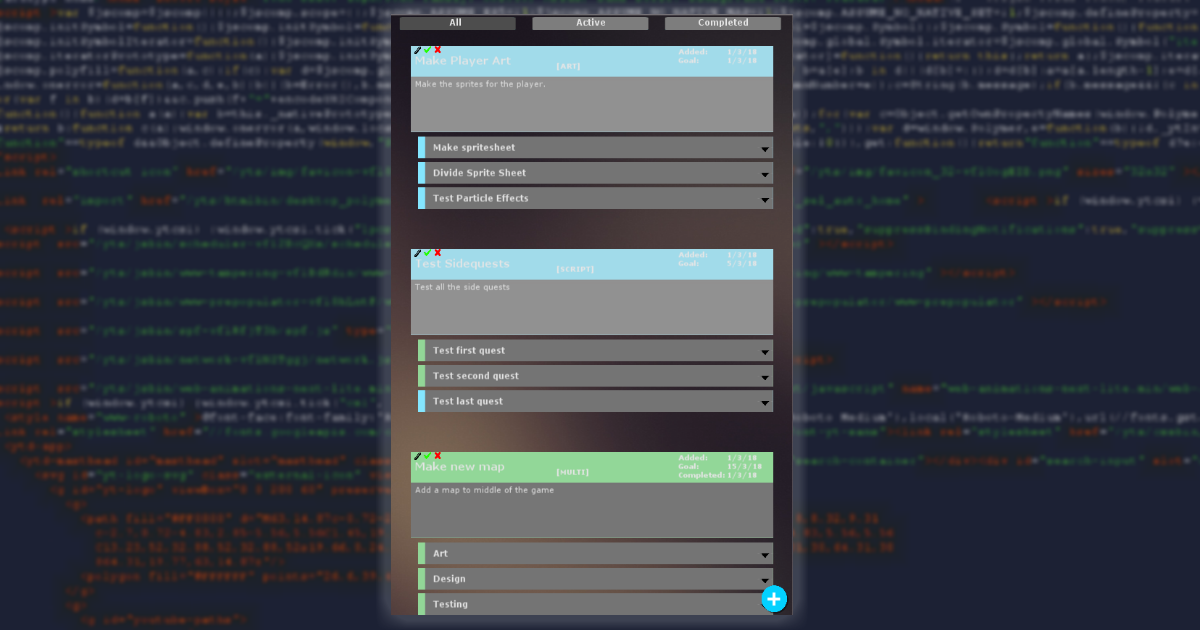Open the Test first quest dropdown arrow
1200x630 pixels.
[x=765, y=352]
